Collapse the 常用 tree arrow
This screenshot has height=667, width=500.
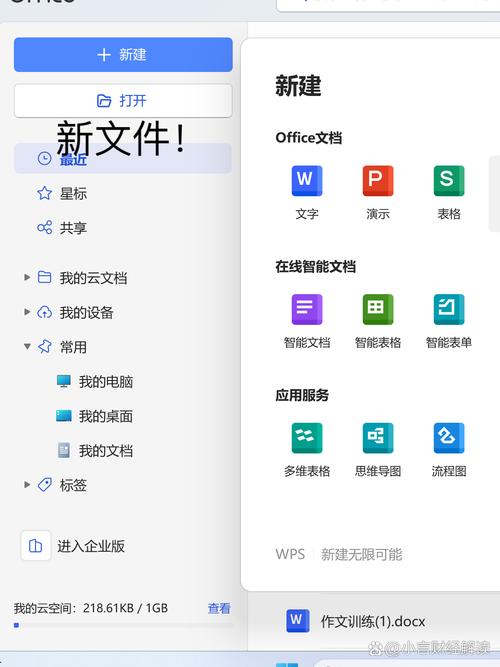coord(27,346)
